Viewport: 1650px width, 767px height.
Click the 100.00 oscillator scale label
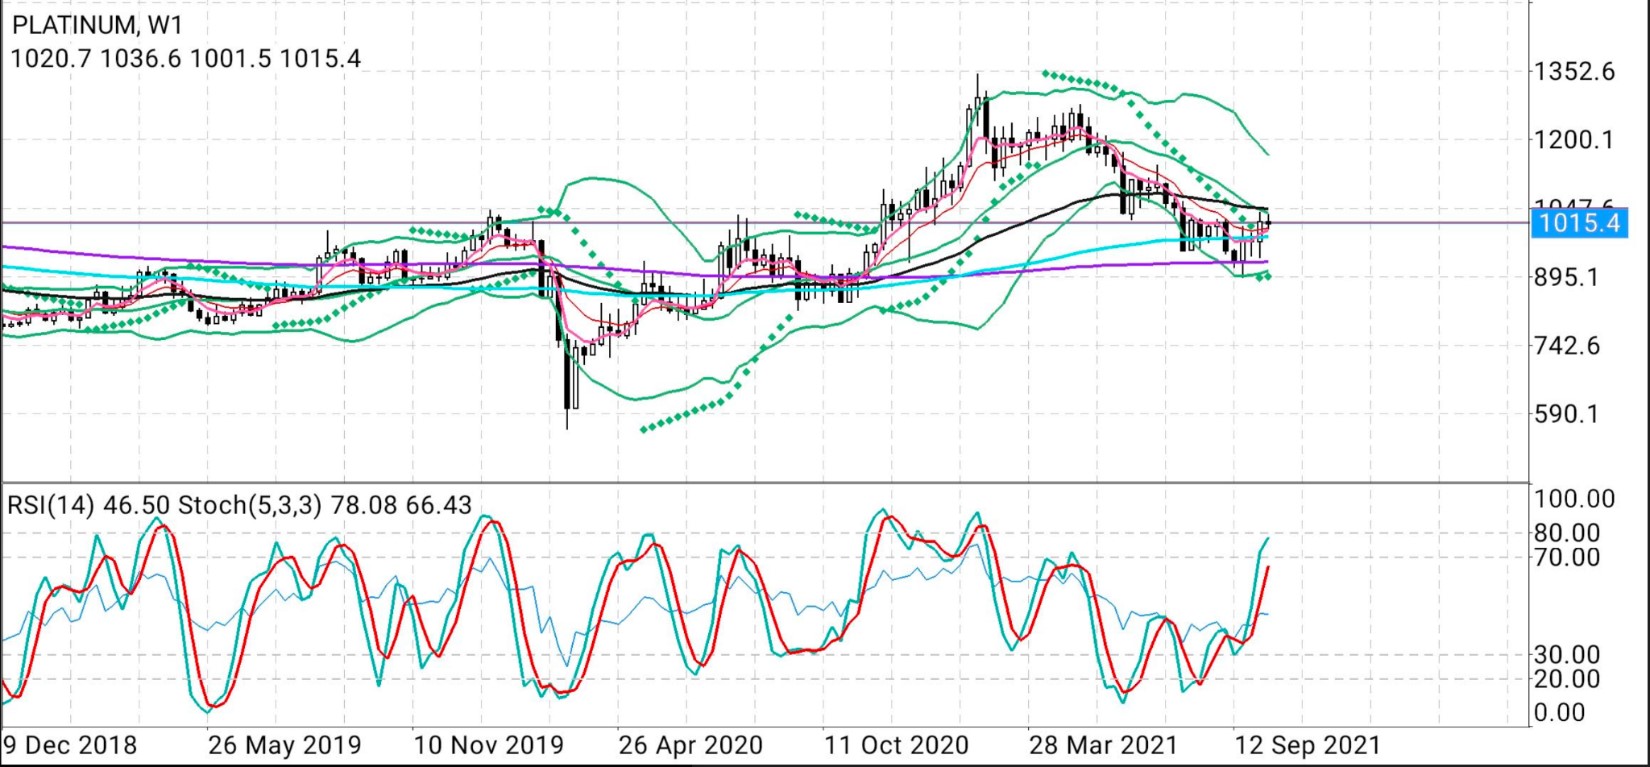click(x=1574, y=499)
